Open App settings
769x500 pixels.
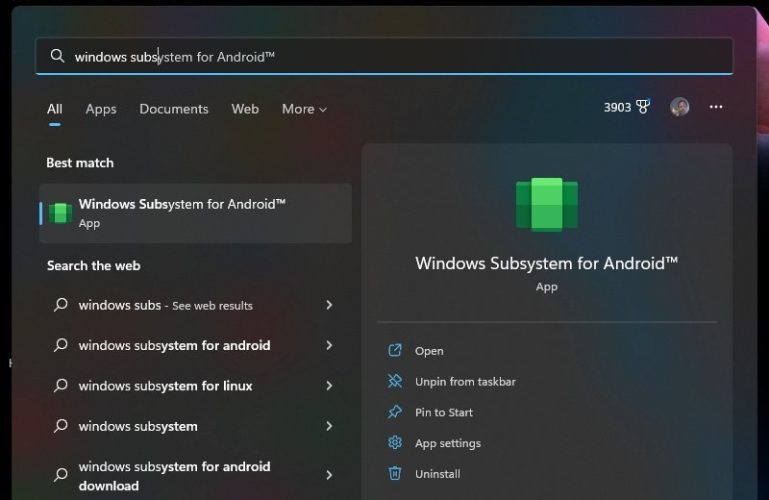coord(448,443)
